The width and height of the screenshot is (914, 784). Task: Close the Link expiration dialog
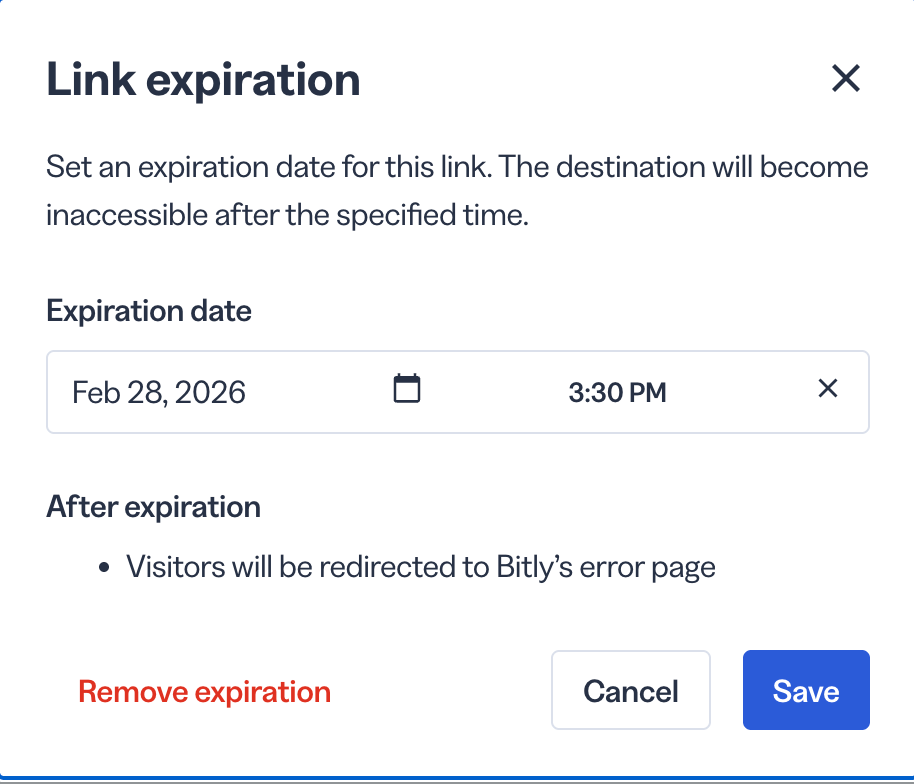click(x=846, y=78)
